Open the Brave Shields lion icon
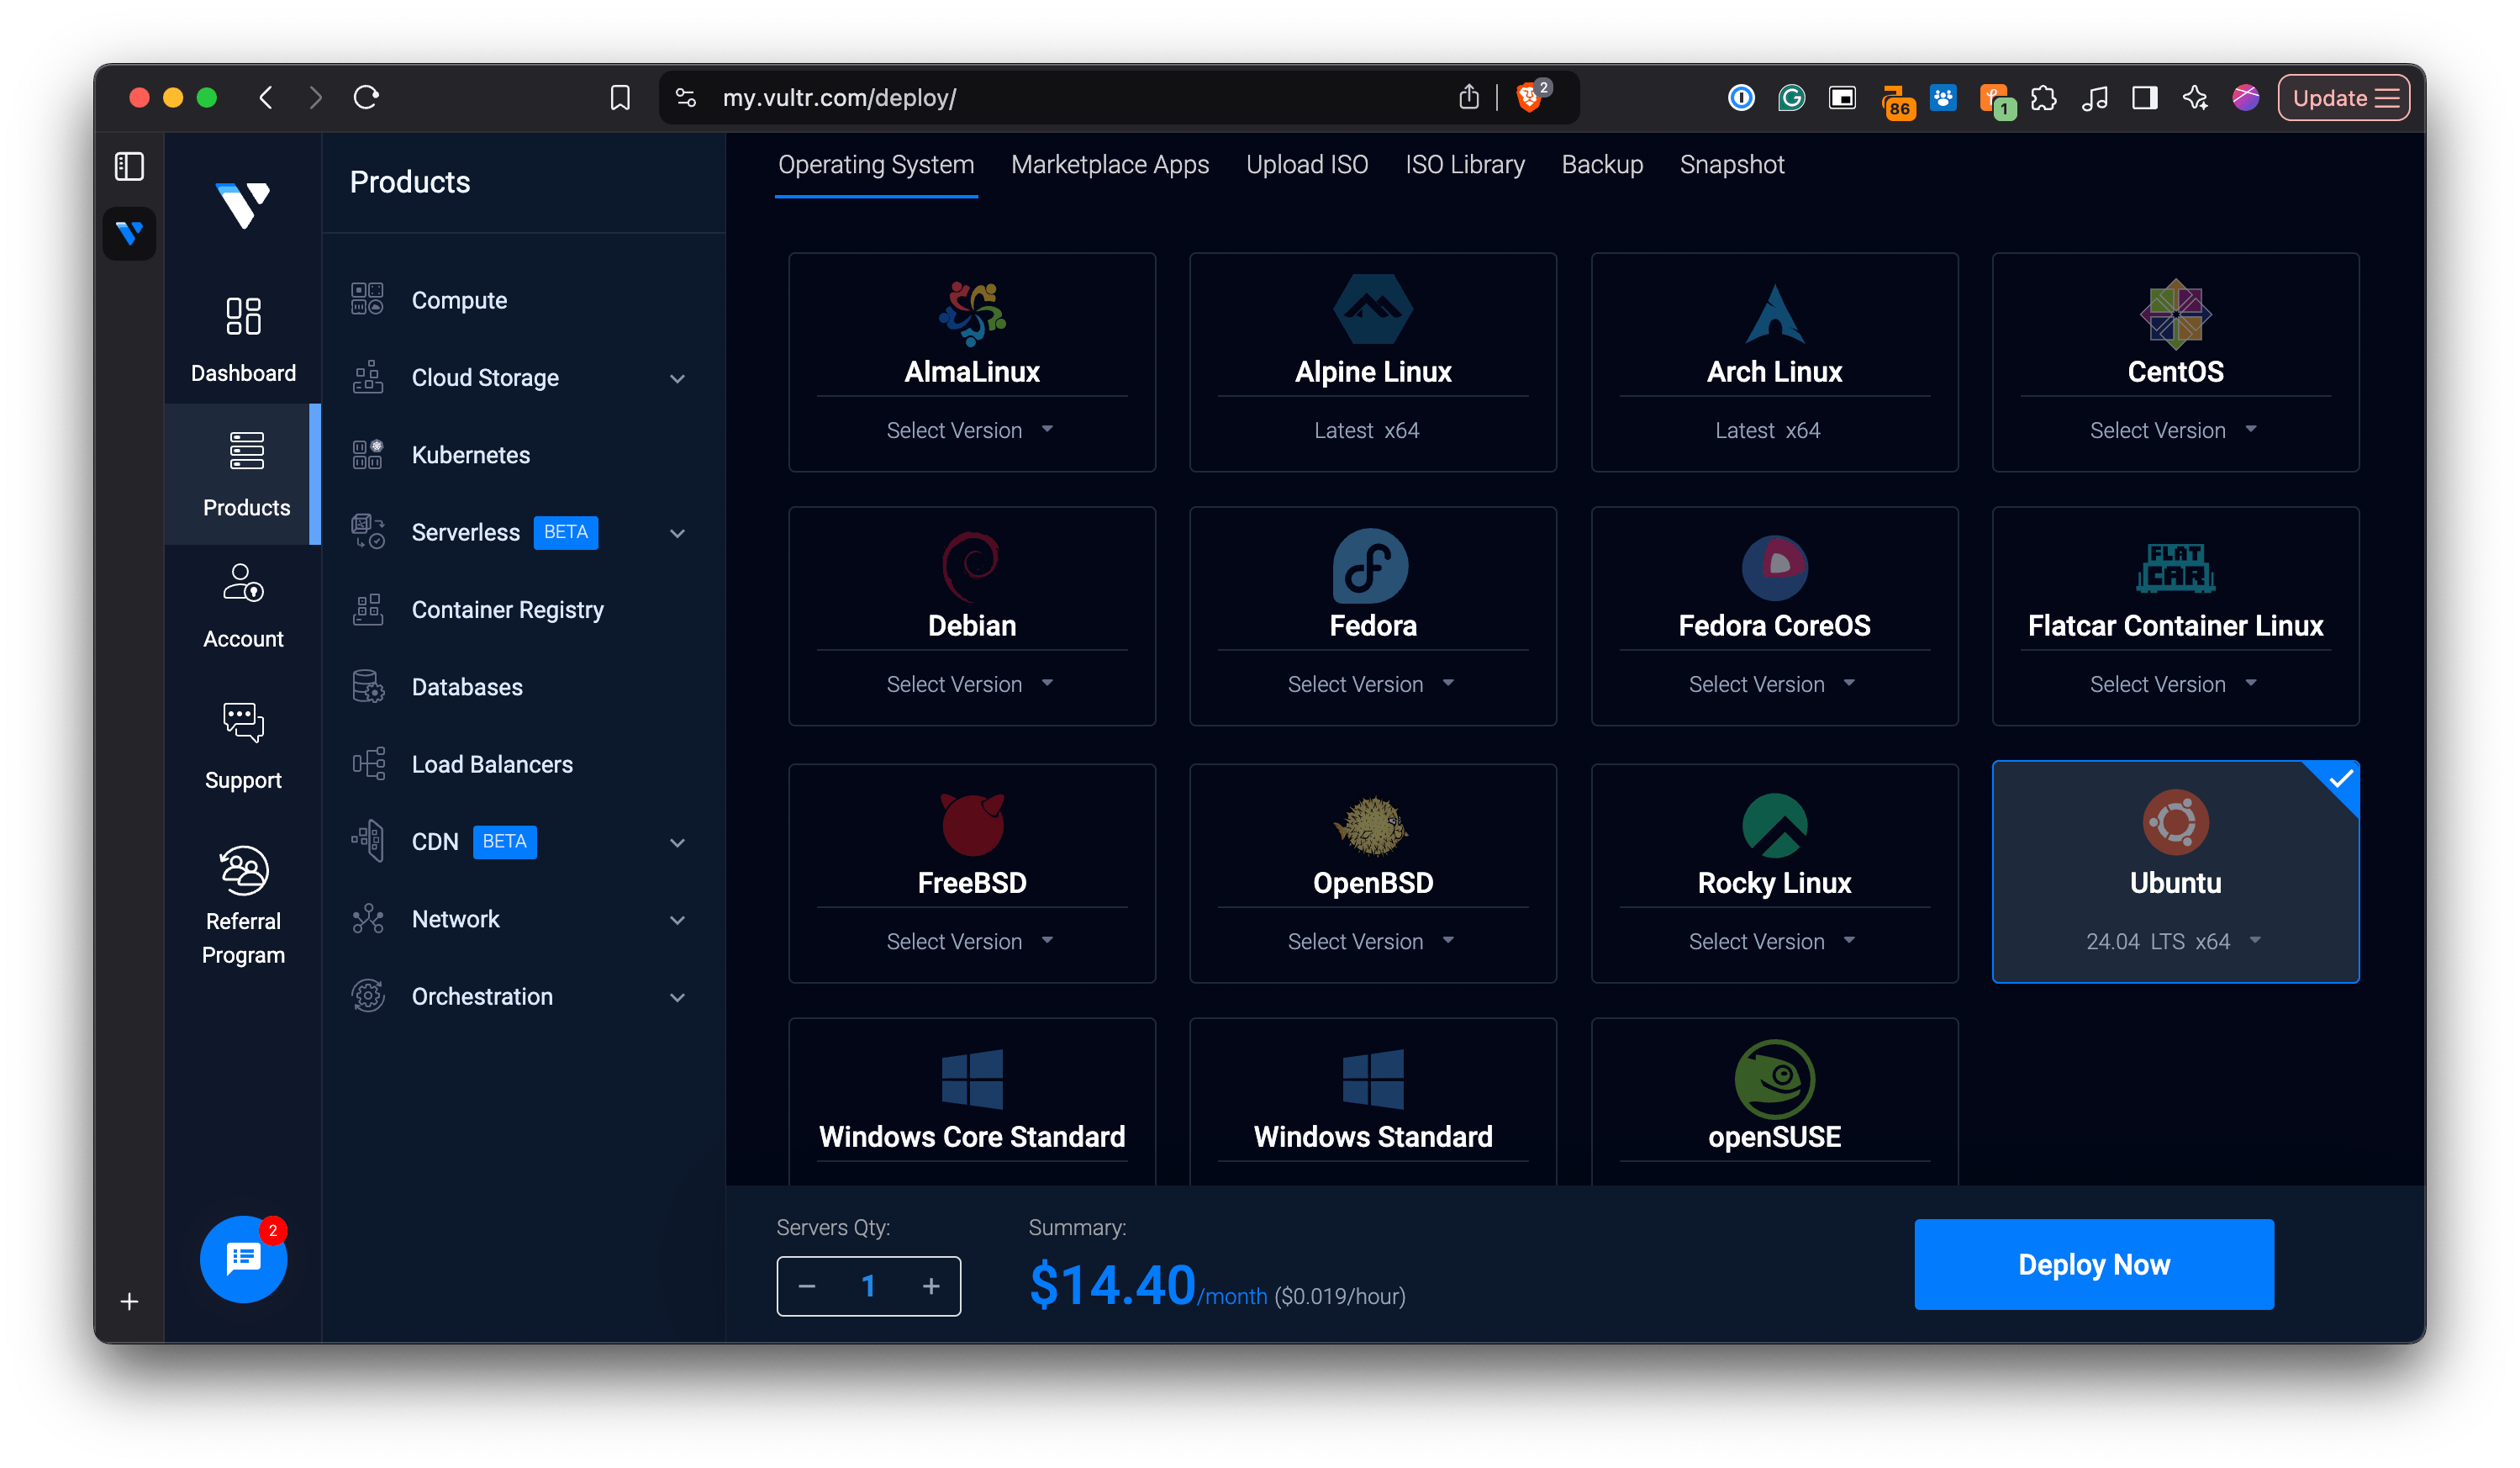The height and width of the screenshot is (1468, 2520). click(1528, 97)
